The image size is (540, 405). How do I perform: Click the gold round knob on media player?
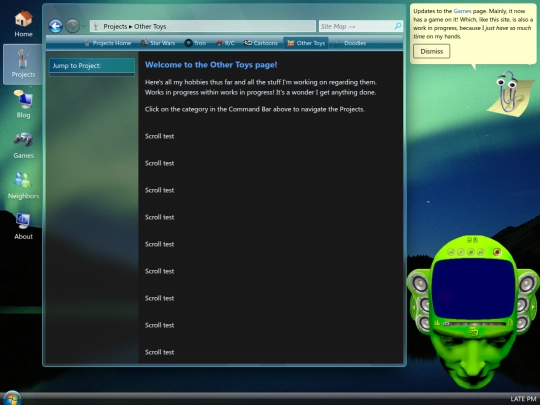tap(497, 252)
